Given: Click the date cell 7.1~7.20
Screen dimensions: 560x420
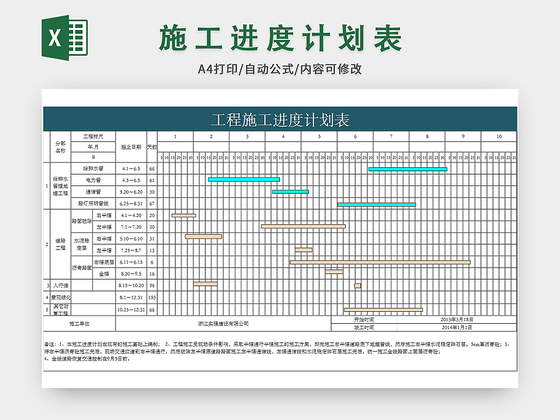Looking at the screenshot, I should 131,227.
